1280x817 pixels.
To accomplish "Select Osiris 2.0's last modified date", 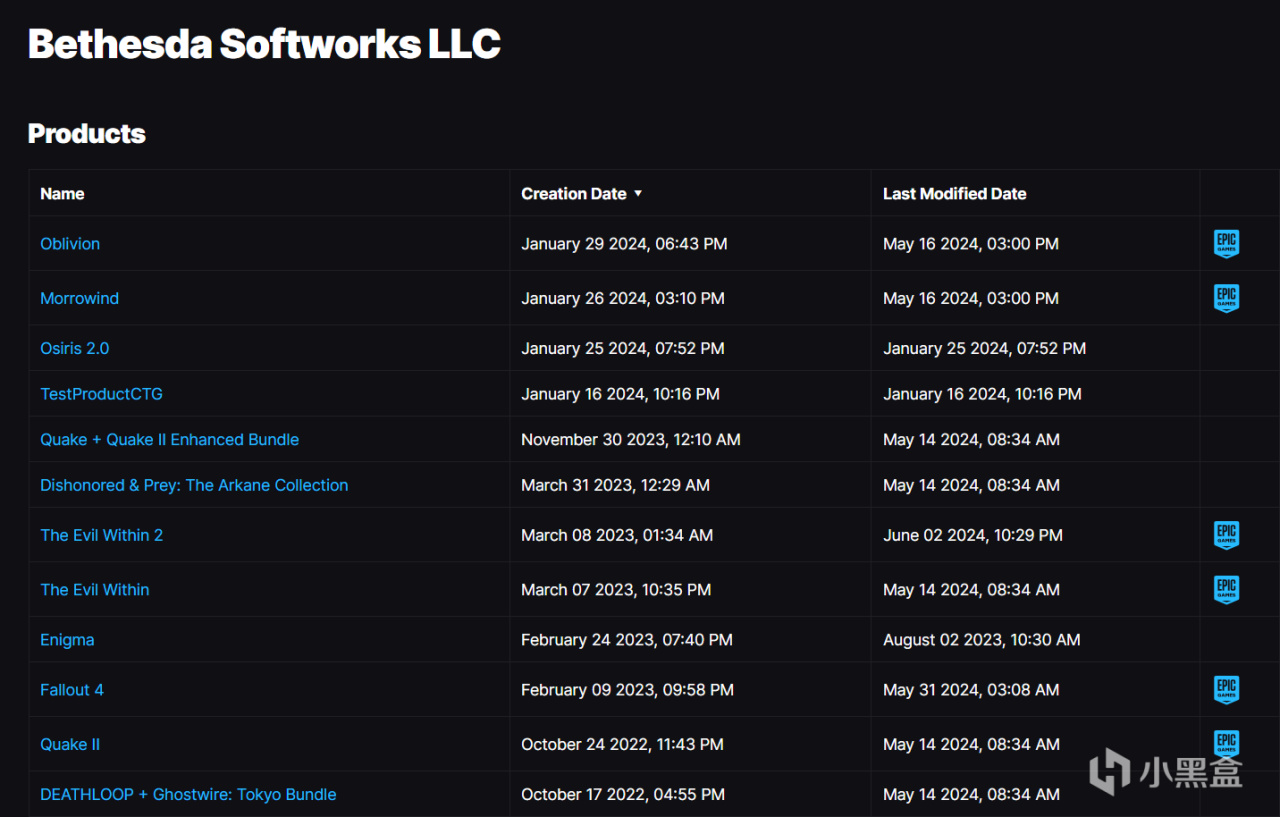I will point(984,348).
